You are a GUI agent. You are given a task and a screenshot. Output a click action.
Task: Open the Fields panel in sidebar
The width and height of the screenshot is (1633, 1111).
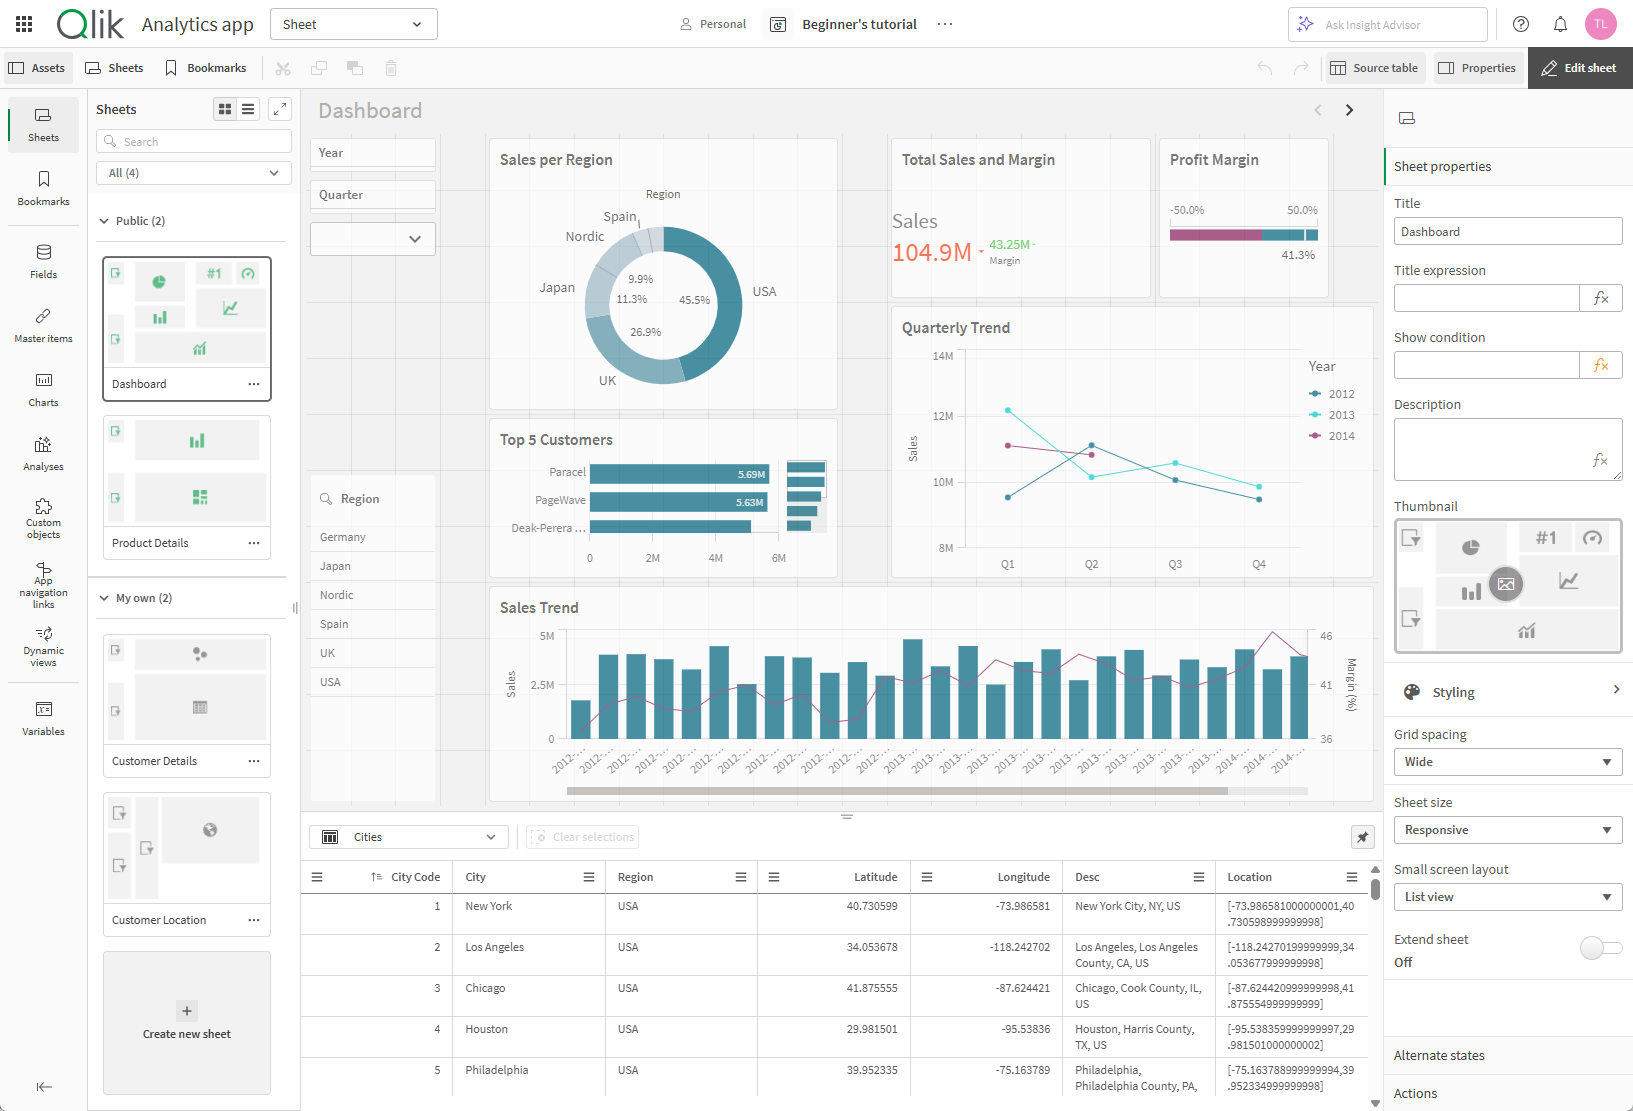tap(43, 261)
